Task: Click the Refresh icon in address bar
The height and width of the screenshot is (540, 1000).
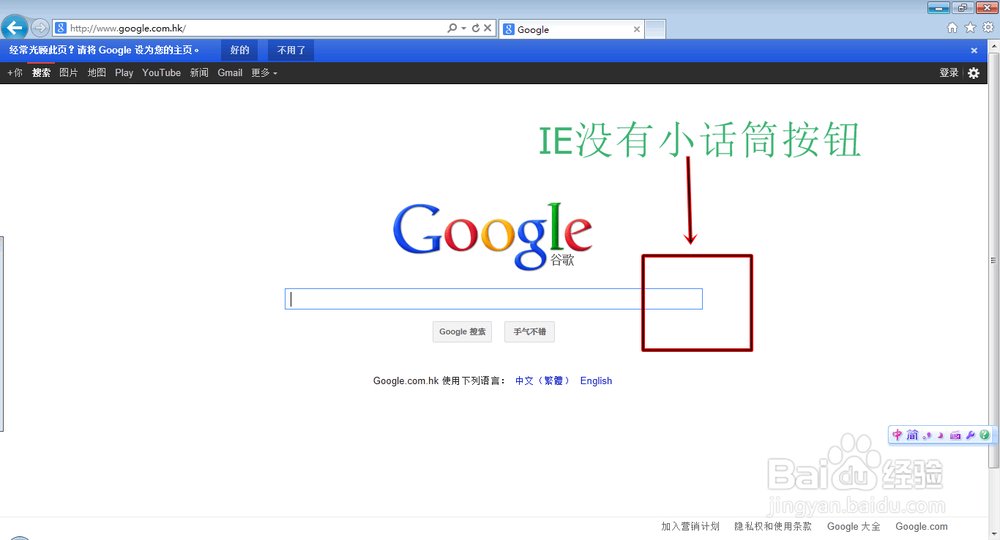Action: [476, 28]
